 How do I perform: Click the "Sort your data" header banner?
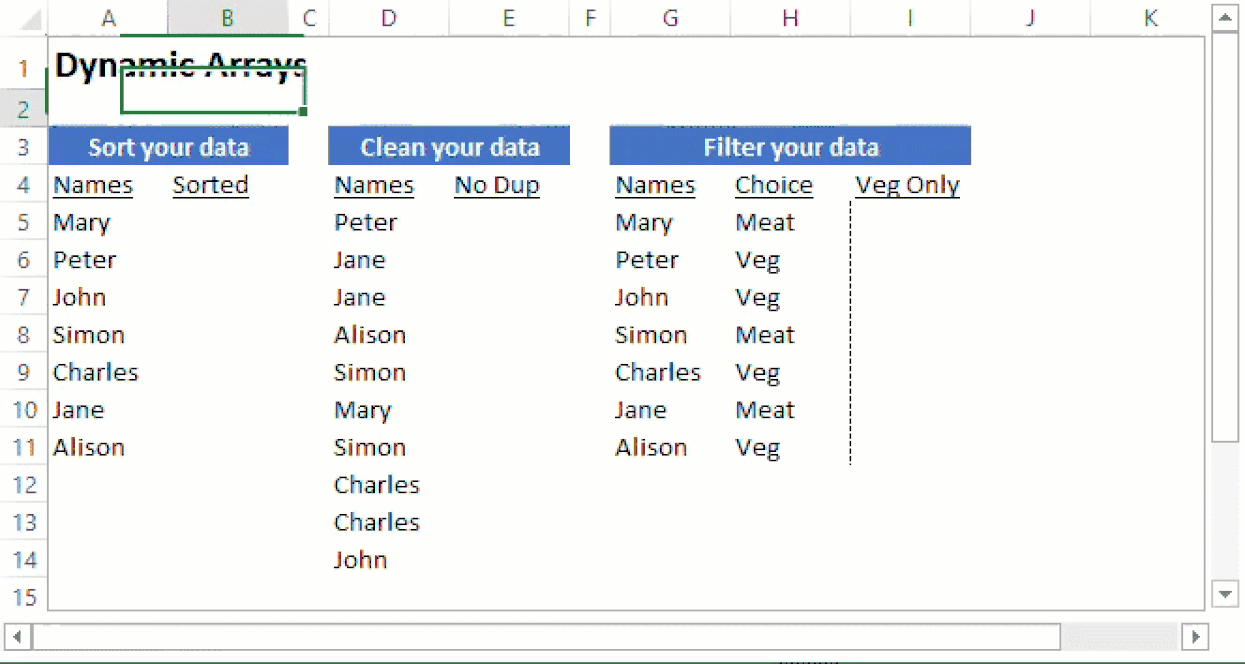(168, 148)
